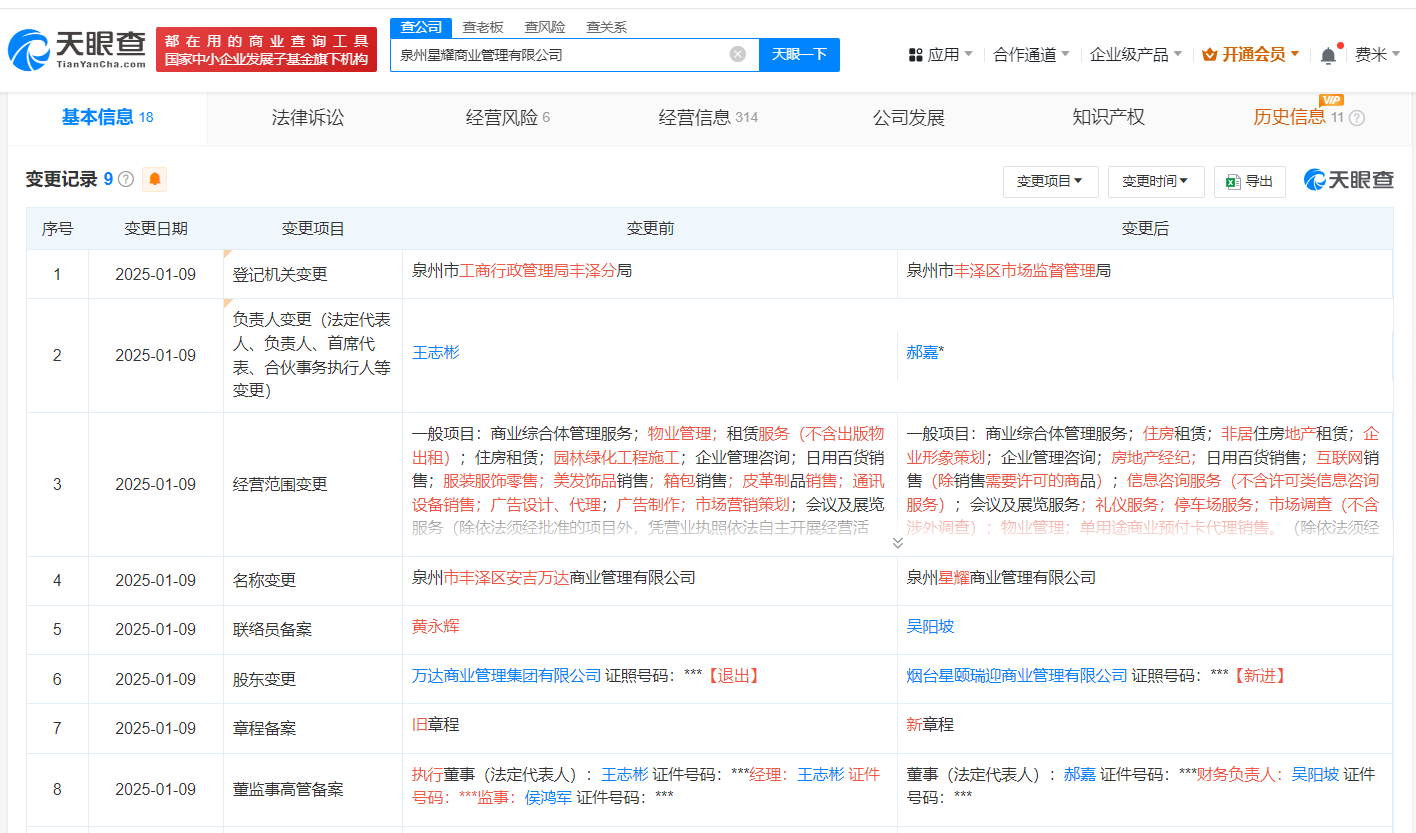
Task: Expand truncated 经营范围变更 text with the chevron
Action: pyautogui.click(x=898, y=542)
